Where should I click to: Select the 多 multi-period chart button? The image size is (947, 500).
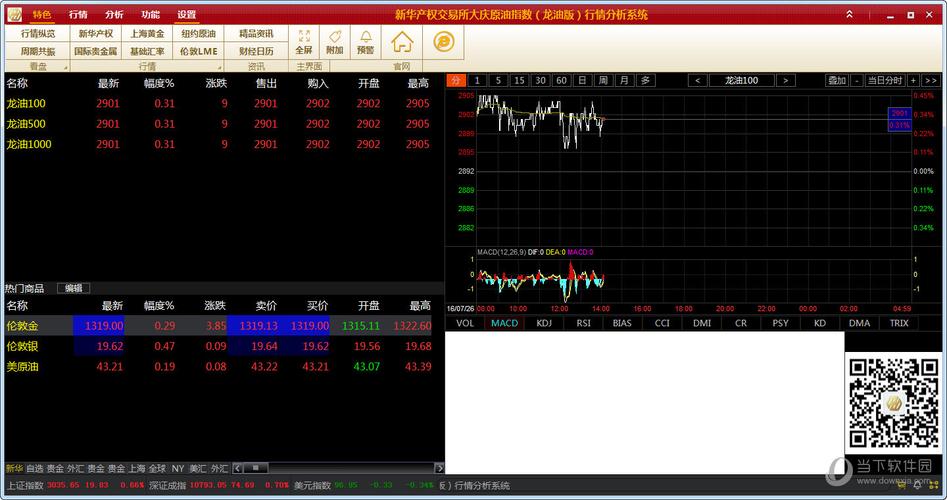click(646, 80)
